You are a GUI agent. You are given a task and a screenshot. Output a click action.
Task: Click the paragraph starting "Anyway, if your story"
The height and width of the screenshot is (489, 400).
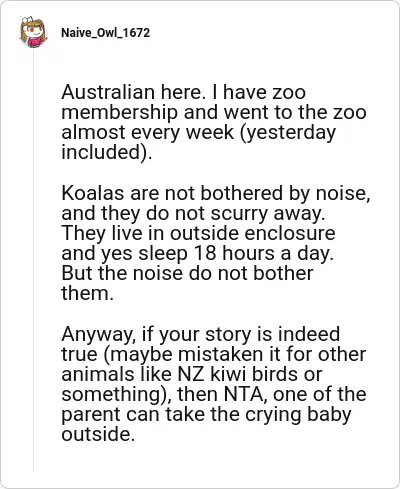pyautogui.click(x=214, y=384)
